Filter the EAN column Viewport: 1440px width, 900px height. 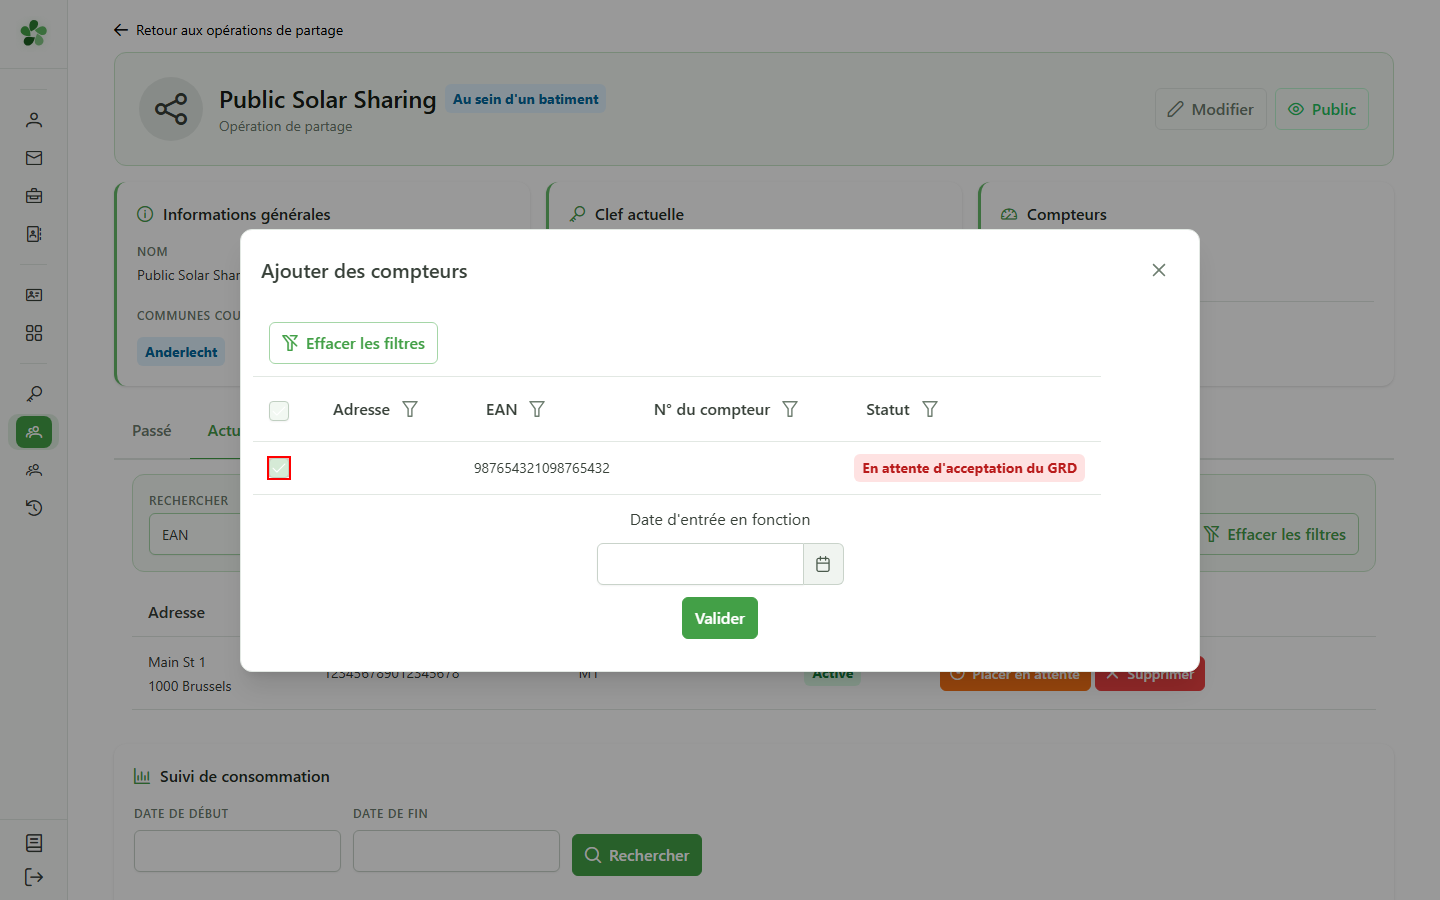tap(537, 409)
